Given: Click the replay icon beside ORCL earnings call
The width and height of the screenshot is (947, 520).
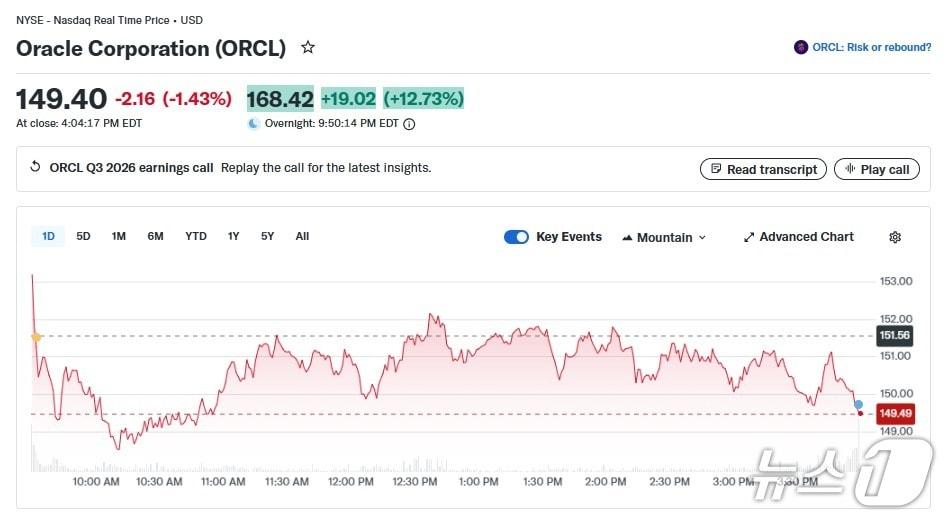Looking at the screenshot, I should click(35, 168).
